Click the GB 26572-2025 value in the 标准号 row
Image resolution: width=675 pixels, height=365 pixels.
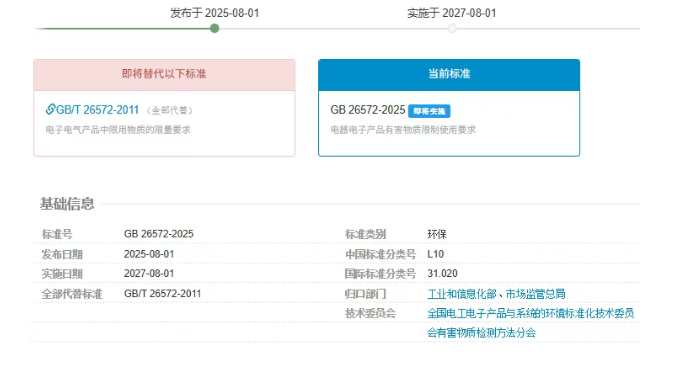pyautogui.click(x=159, y=234)
